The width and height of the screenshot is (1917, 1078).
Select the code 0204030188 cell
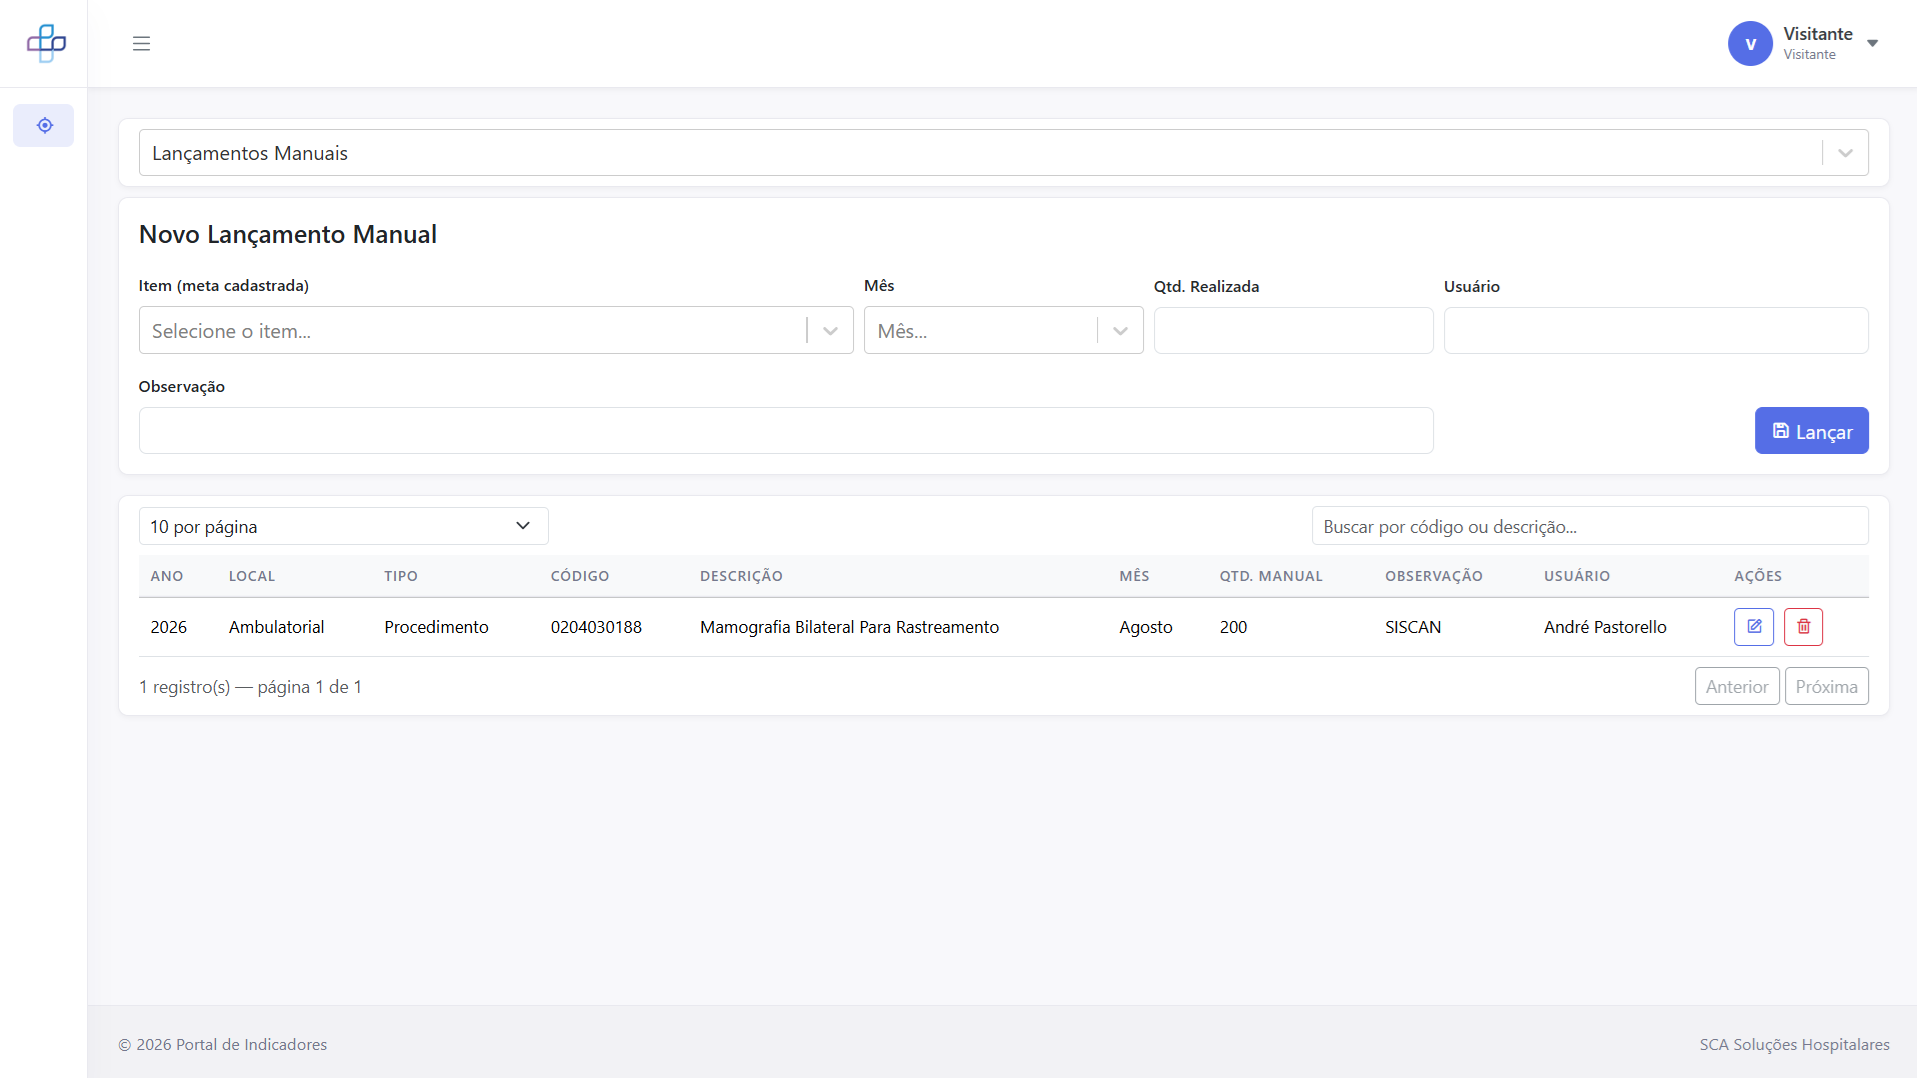coord(596,627)
